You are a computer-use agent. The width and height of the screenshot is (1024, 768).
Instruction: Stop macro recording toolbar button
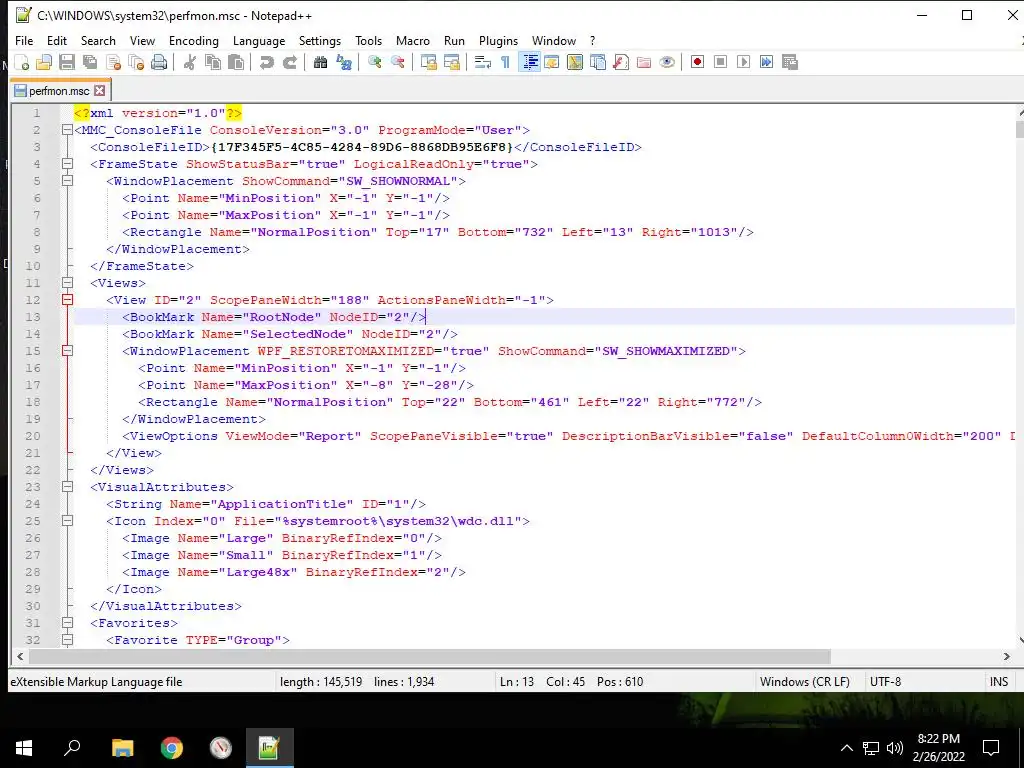click(720, 62)
